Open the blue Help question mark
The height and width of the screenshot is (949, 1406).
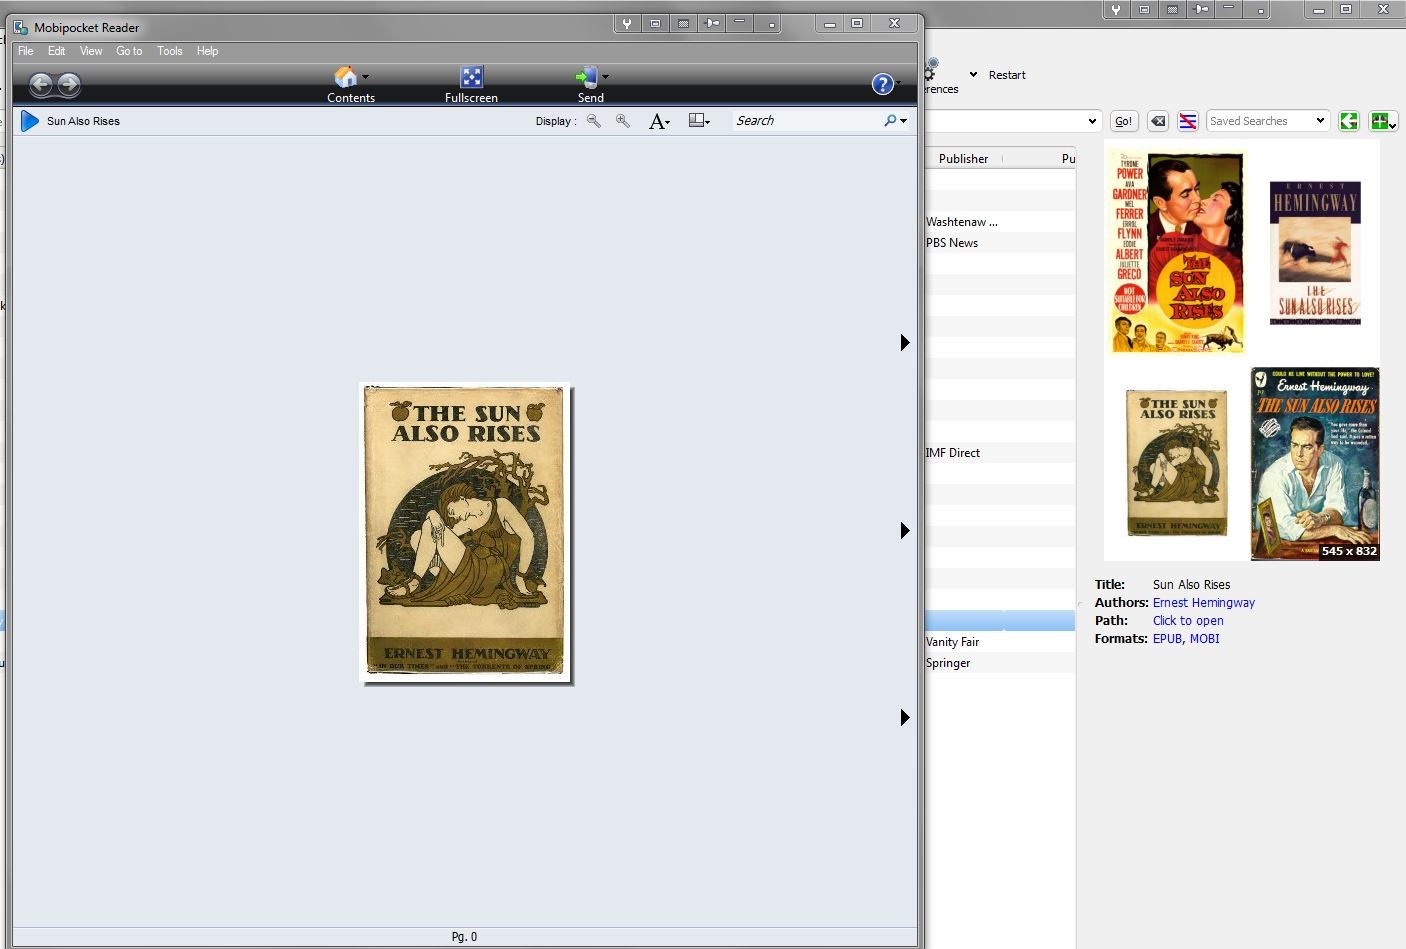tap(882, 85)
